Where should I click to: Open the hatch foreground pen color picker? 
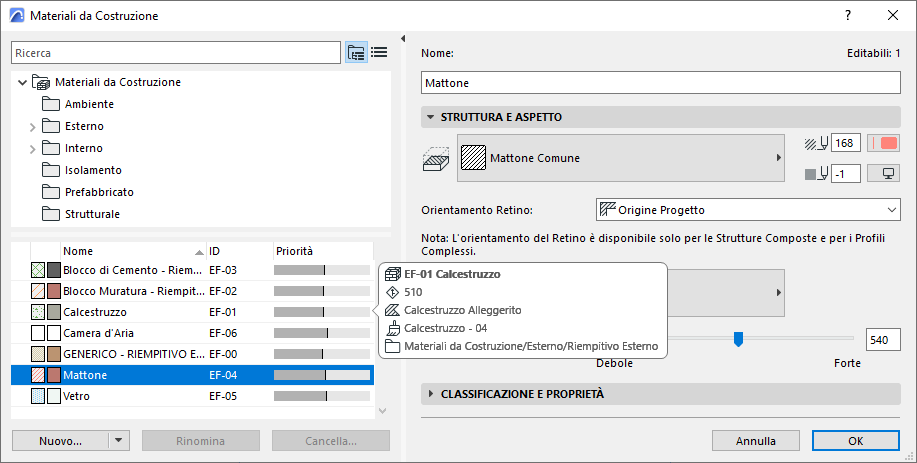tap(886, 143)
